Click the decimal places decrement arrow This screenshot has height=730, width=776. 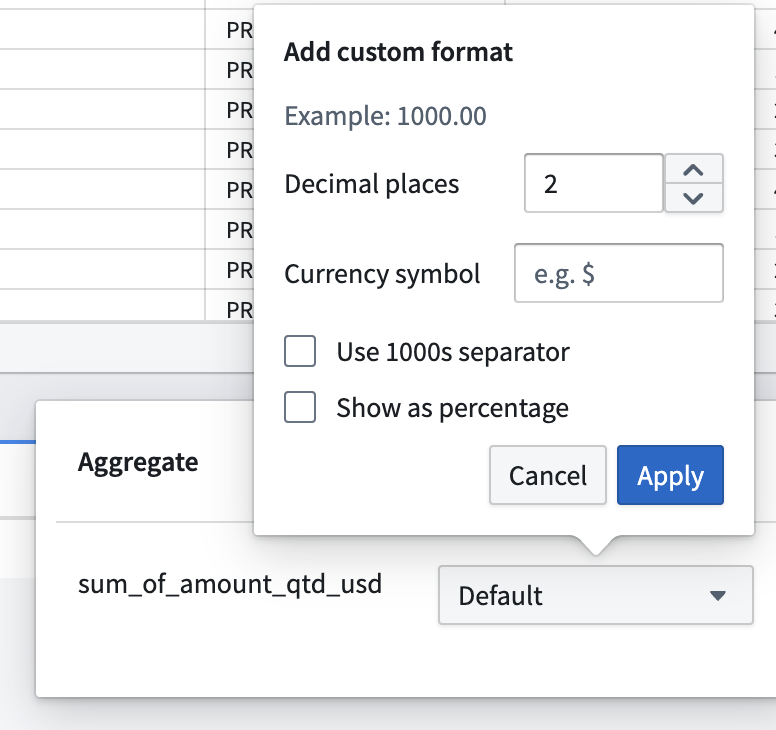pyautogui.click(x=693, y=197)
